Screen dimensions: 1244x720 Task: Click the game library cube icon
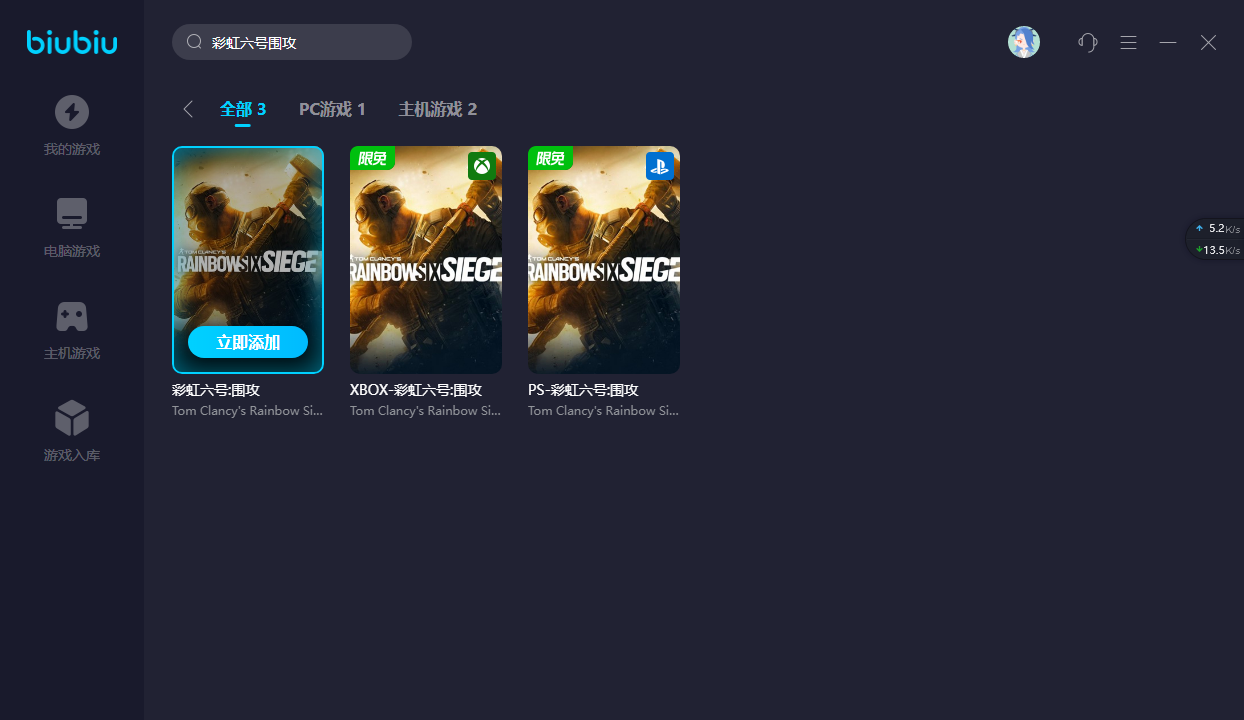click(71, 418)
